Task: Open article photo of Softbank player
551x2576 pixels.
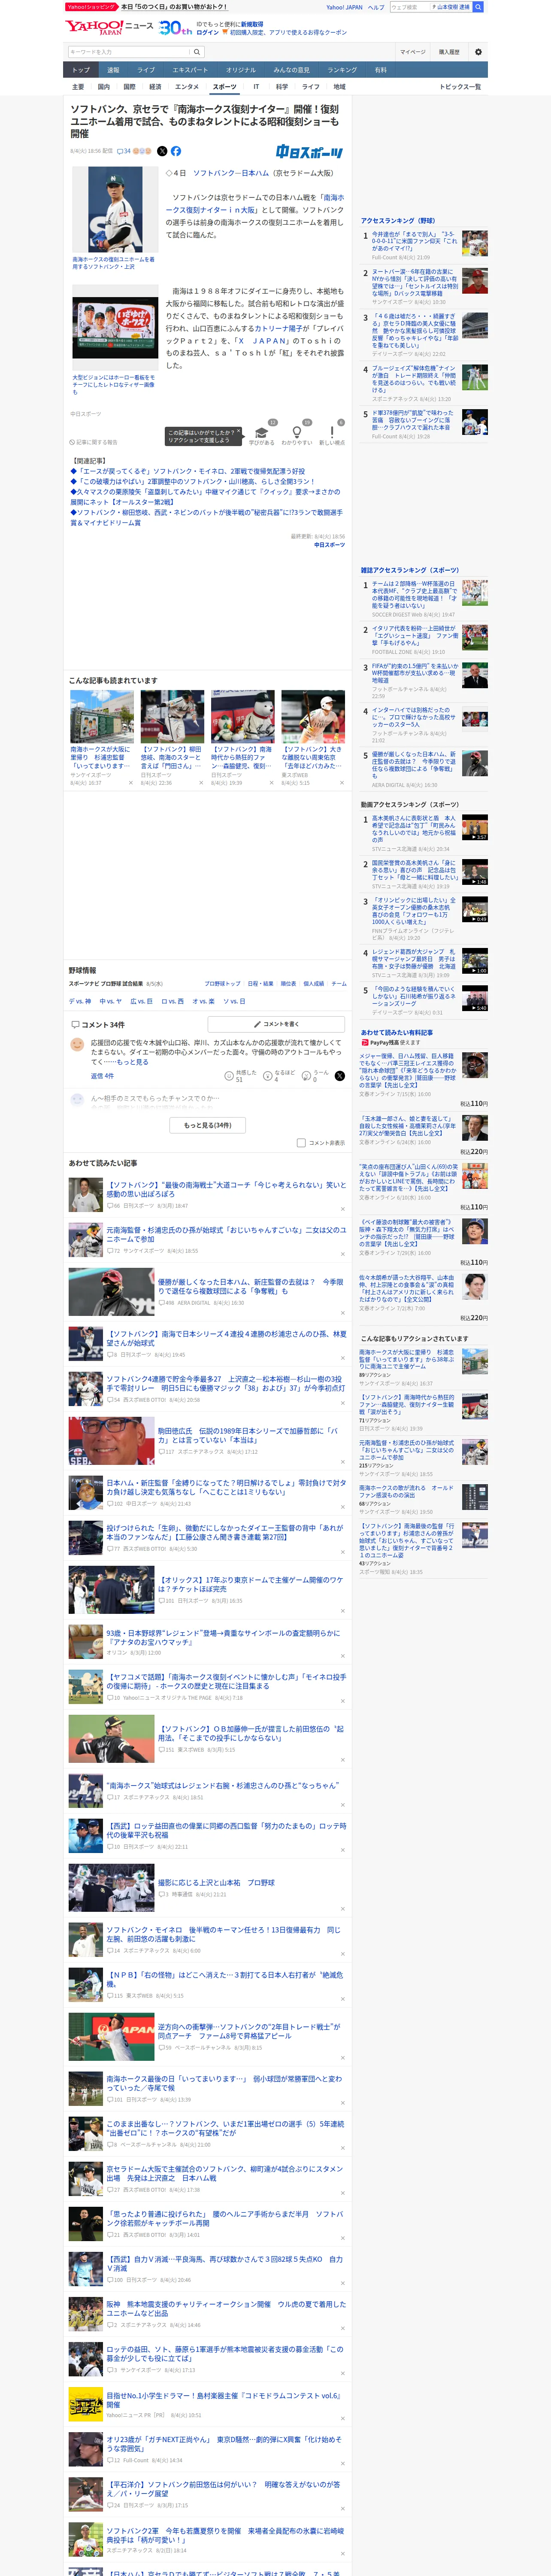Action: coord(116,209)
